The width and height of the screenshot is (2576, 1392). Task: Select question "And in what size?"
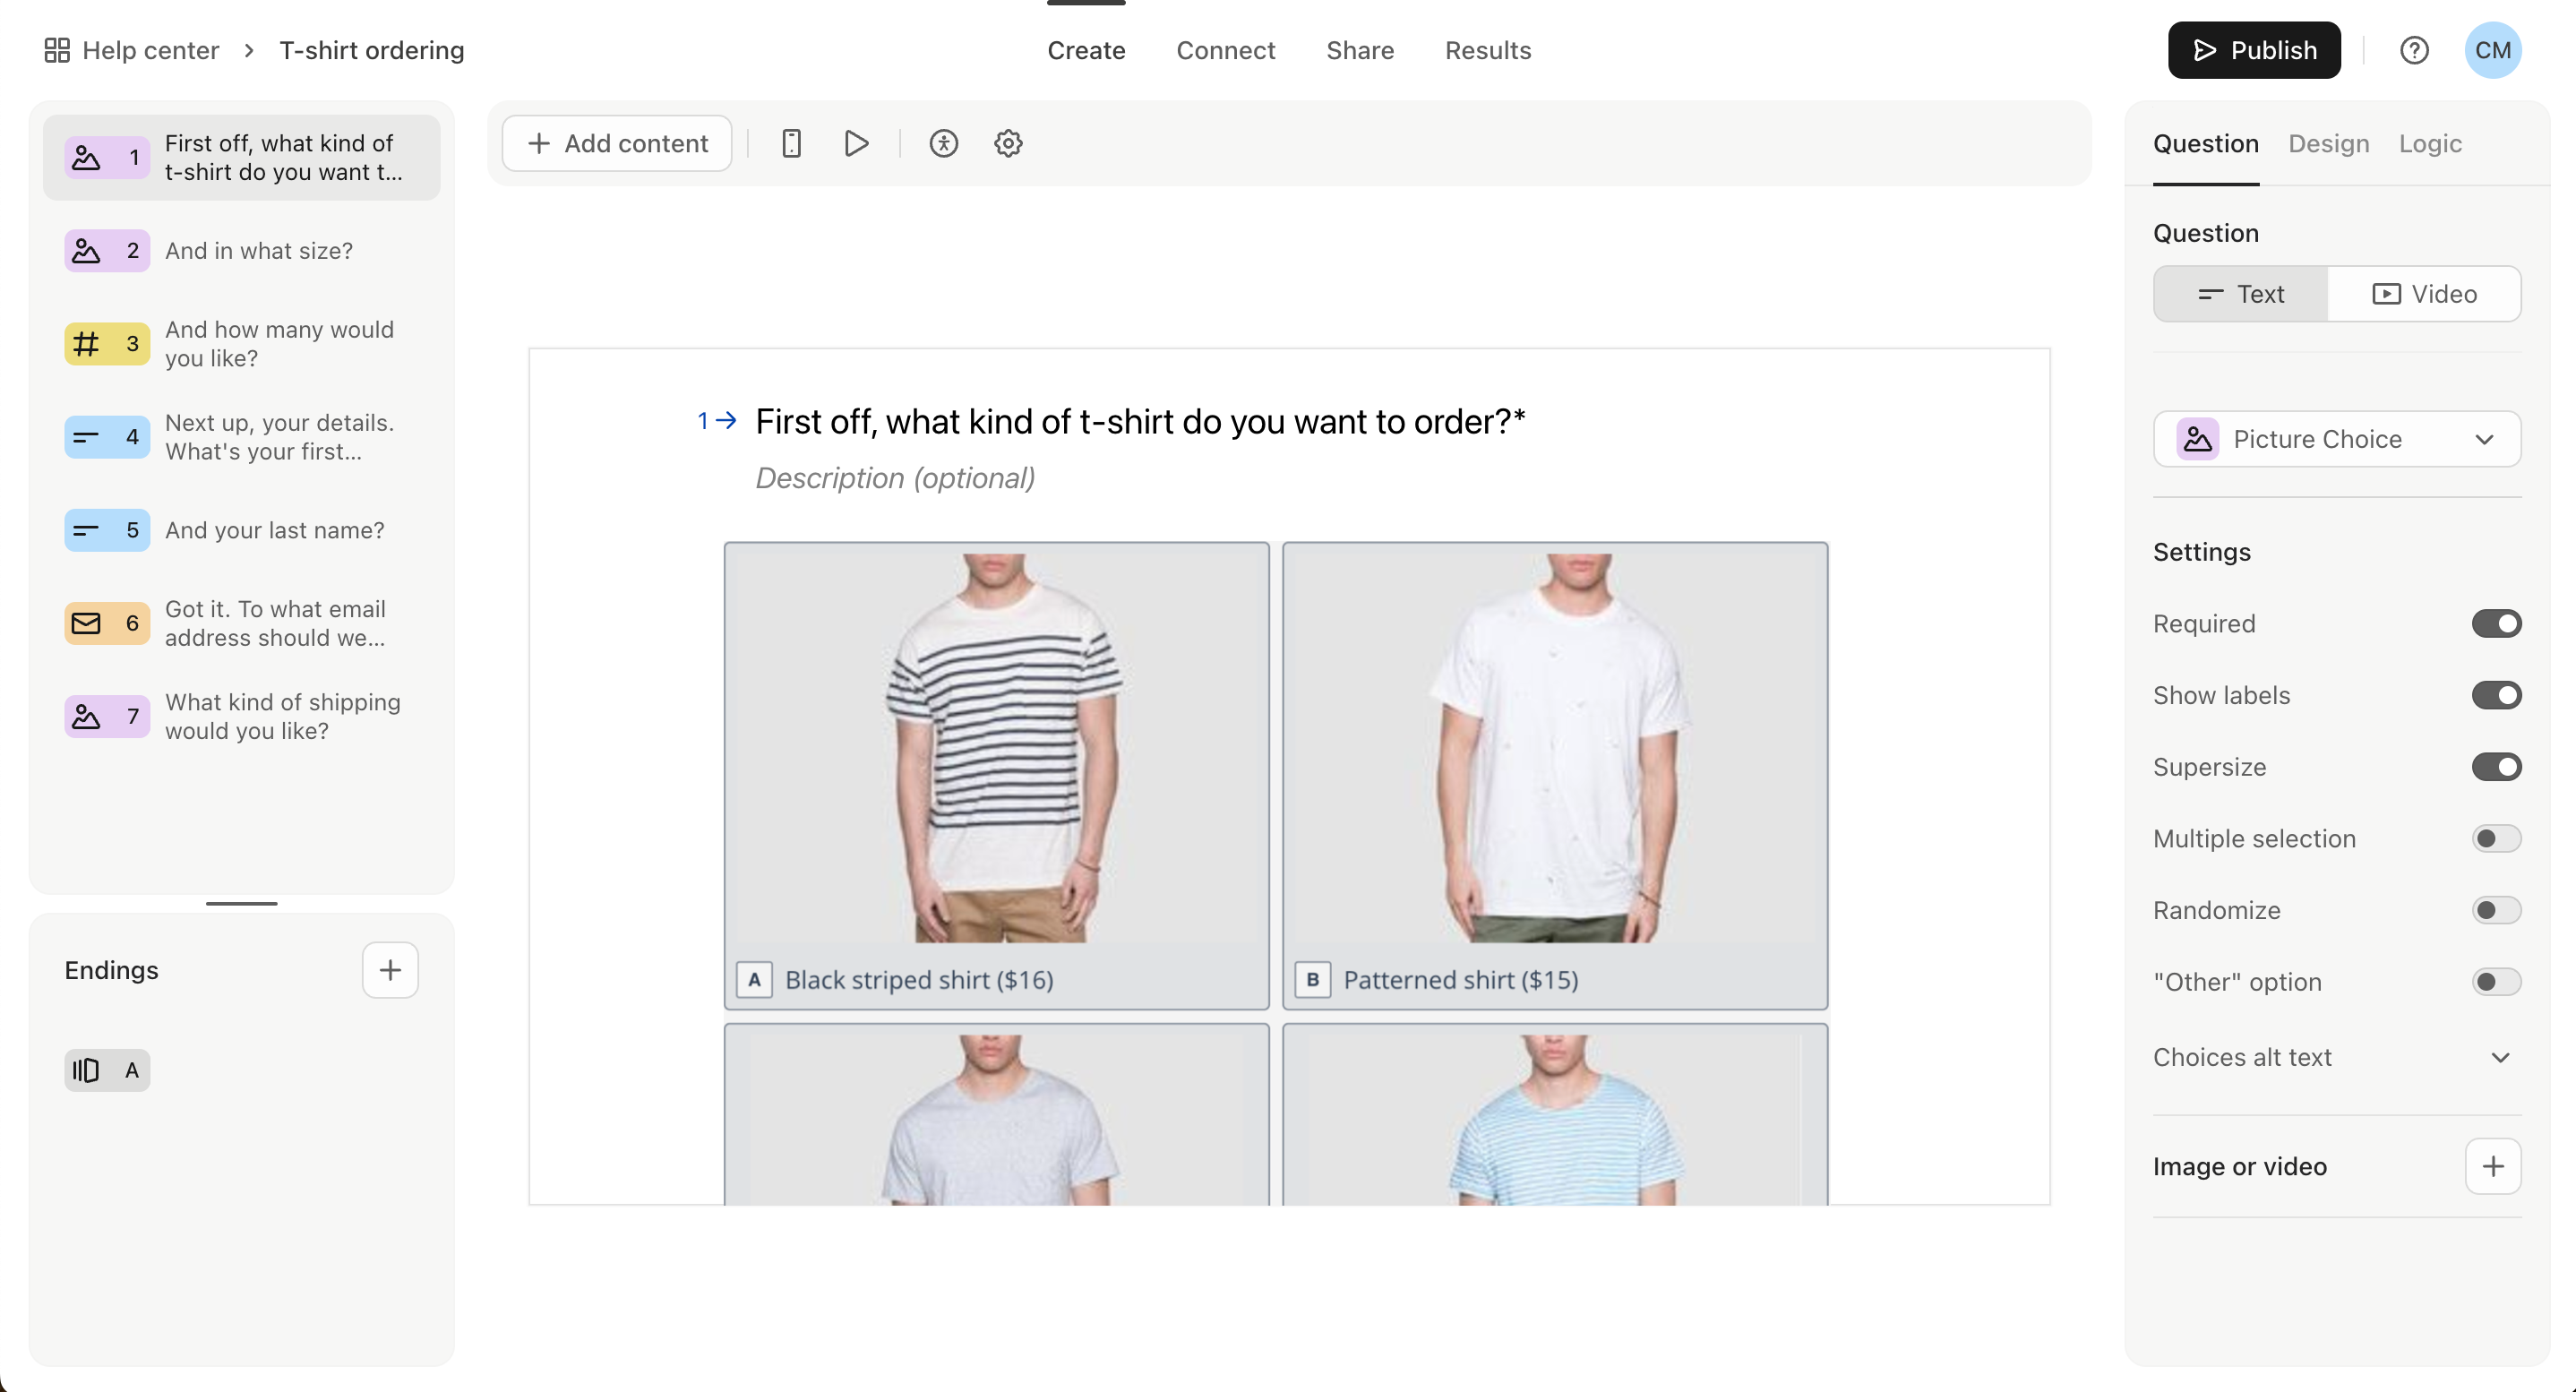point(241,250)
